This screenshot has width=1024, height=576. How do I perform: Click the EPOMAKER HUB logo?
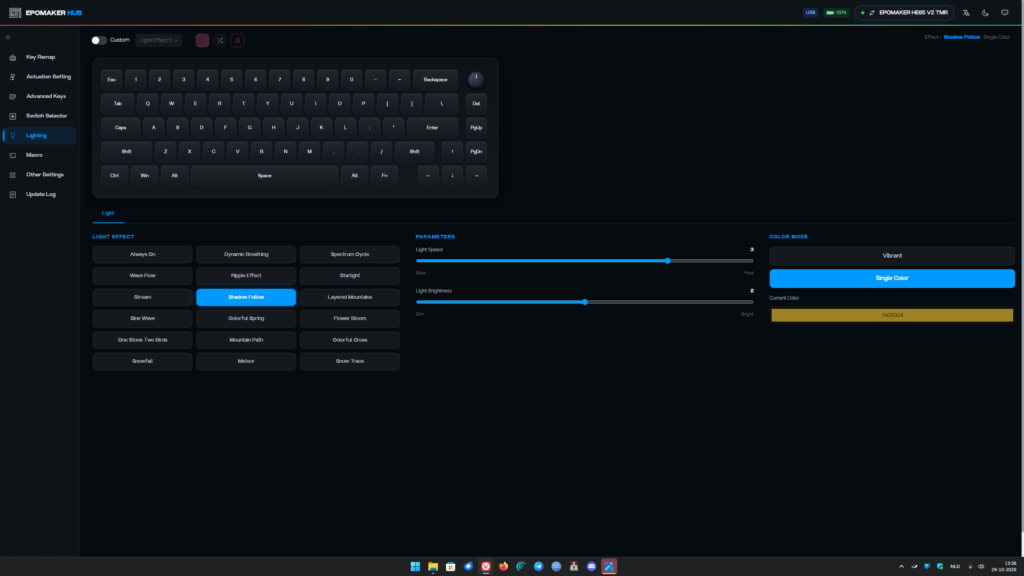45,12
